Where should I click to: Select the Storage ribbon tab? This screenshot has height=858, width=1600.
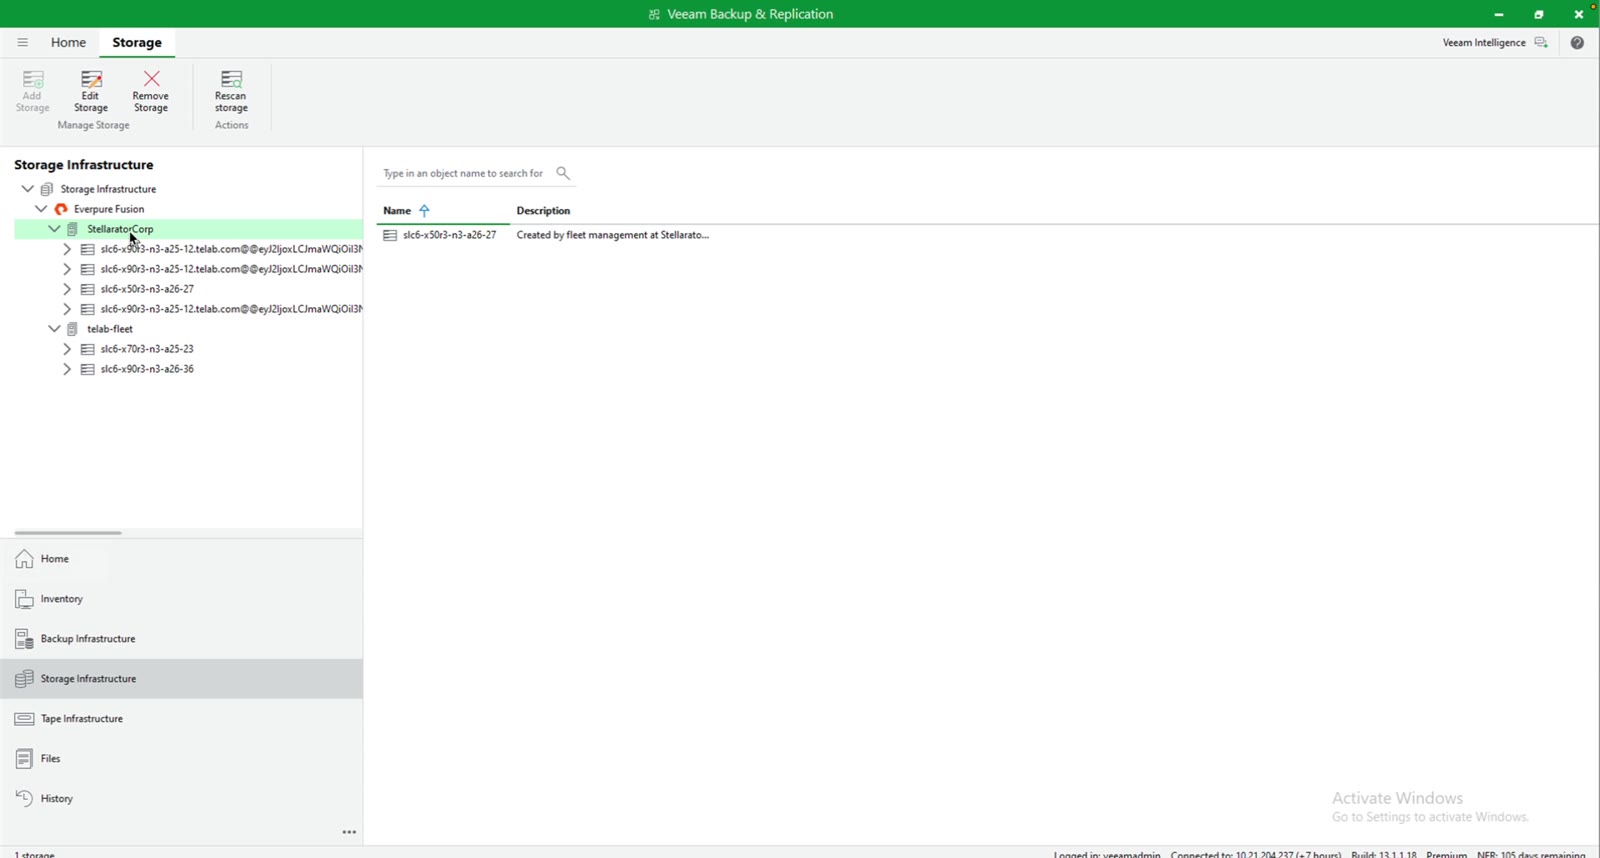point(137,42)
